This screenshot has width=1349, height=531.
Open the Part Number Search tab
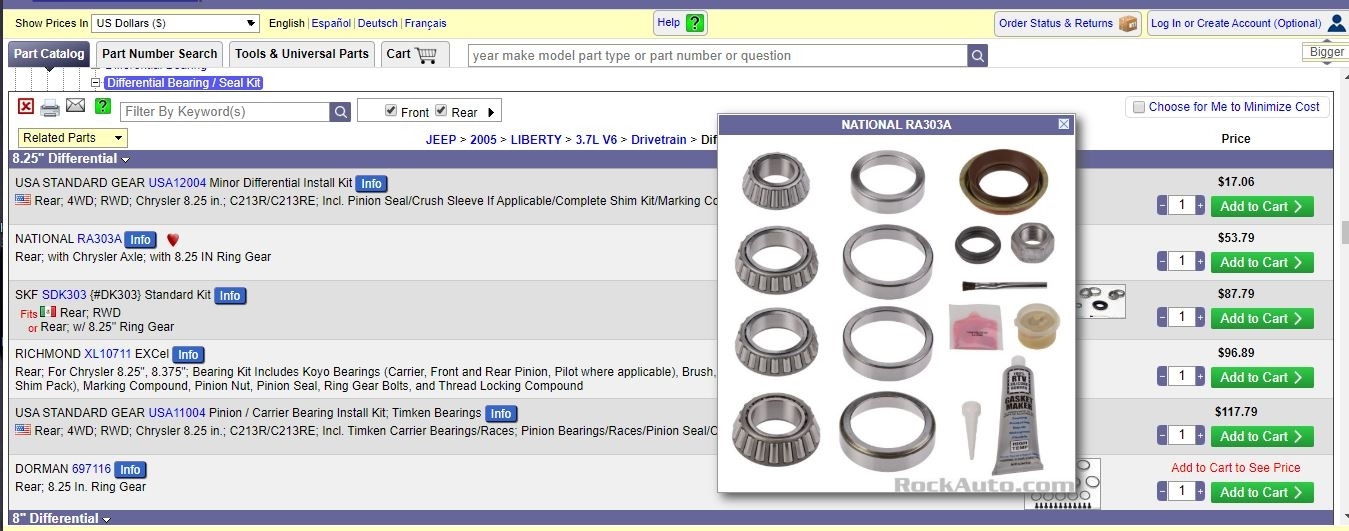pyautogui.click(x=160, y=54)
